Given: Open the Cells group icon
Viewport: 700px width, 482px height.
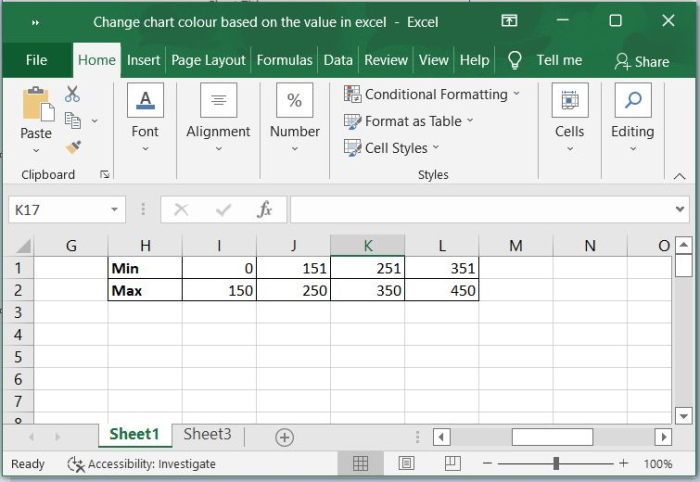Looking at the screenshot, I should [x=570, y=100].
